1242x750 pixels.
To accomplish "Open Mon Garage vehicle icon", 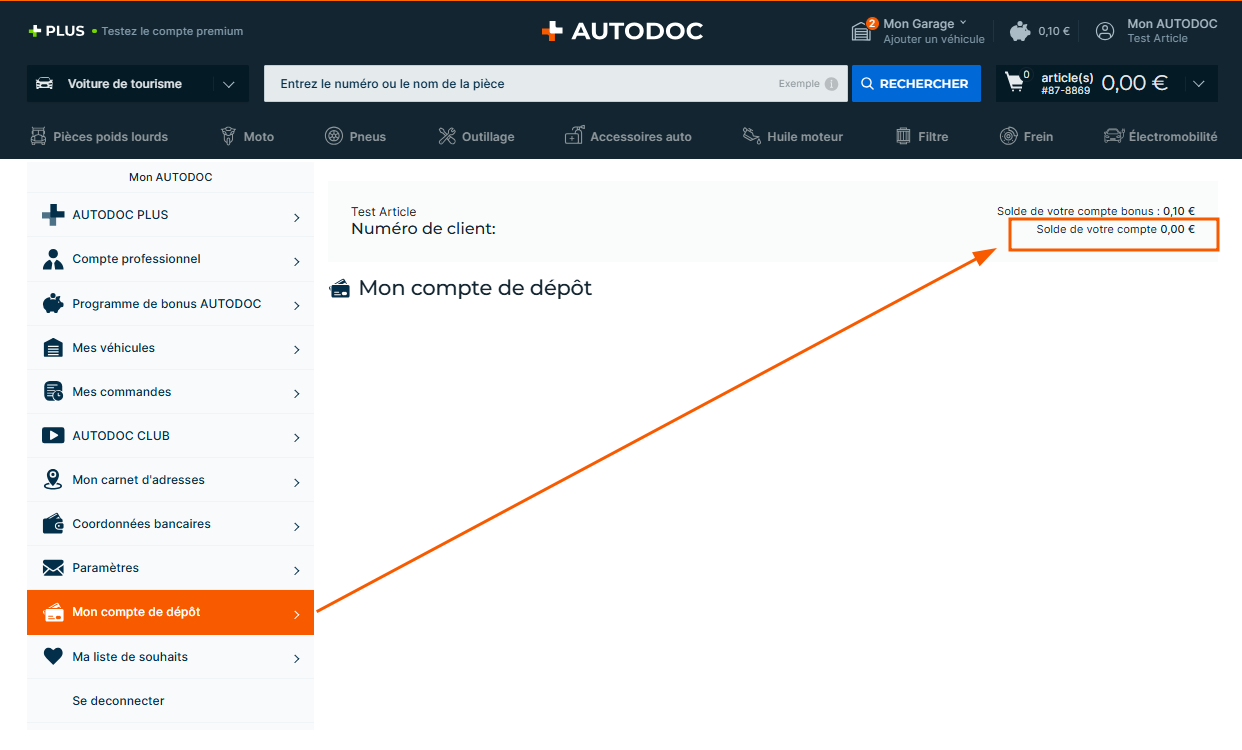I will [862, 31].
